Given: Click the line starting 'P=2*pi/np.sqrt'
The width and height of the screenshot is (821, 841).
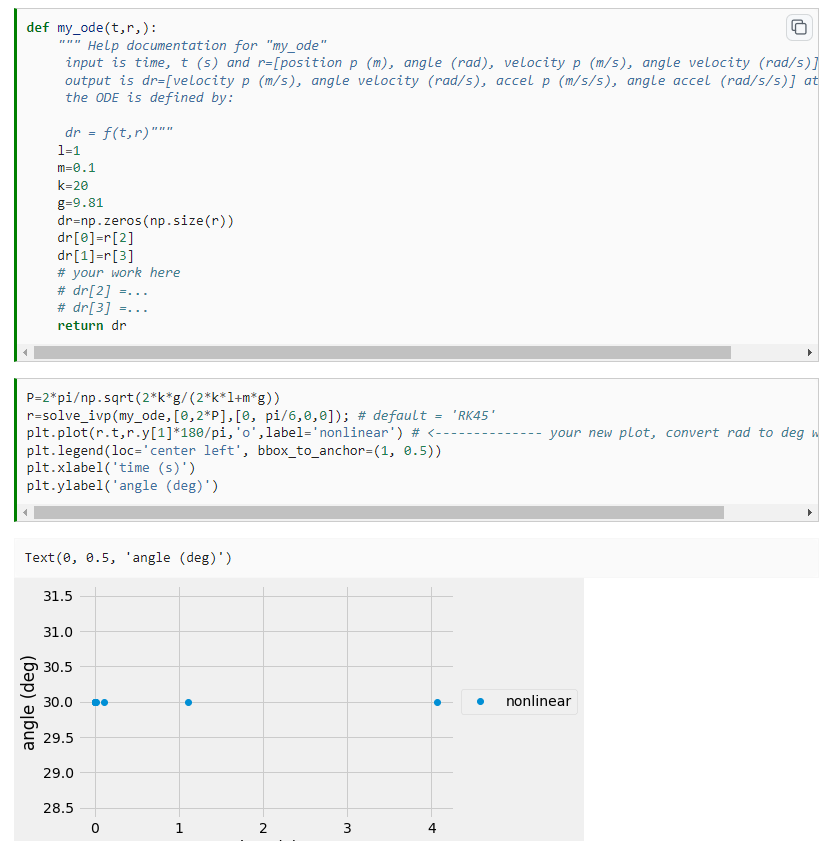Looking at the screenshot, I should (x=153, y=398).
